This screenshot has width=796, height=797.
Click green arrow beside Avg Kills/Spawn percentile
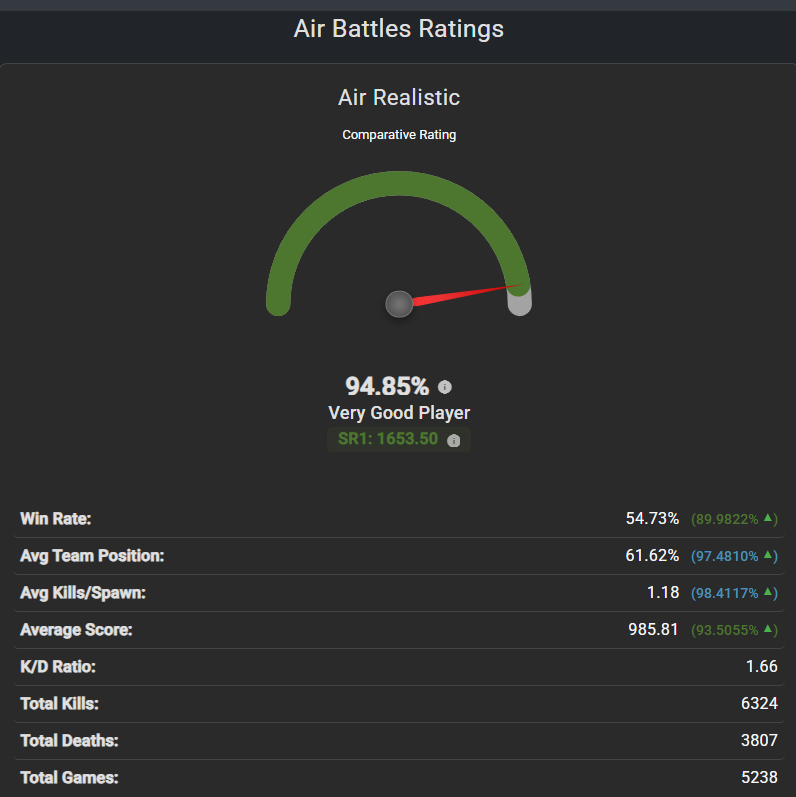[x=768, y=592]
